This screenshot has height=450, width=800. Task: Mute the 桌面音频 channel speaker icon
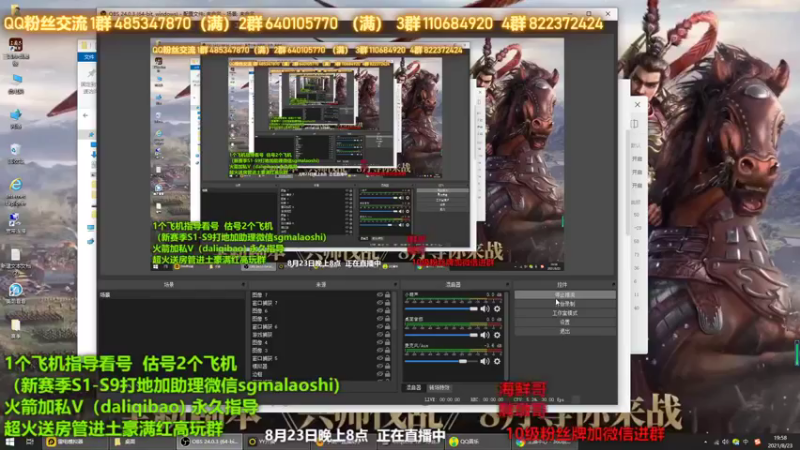pos(485,335)
